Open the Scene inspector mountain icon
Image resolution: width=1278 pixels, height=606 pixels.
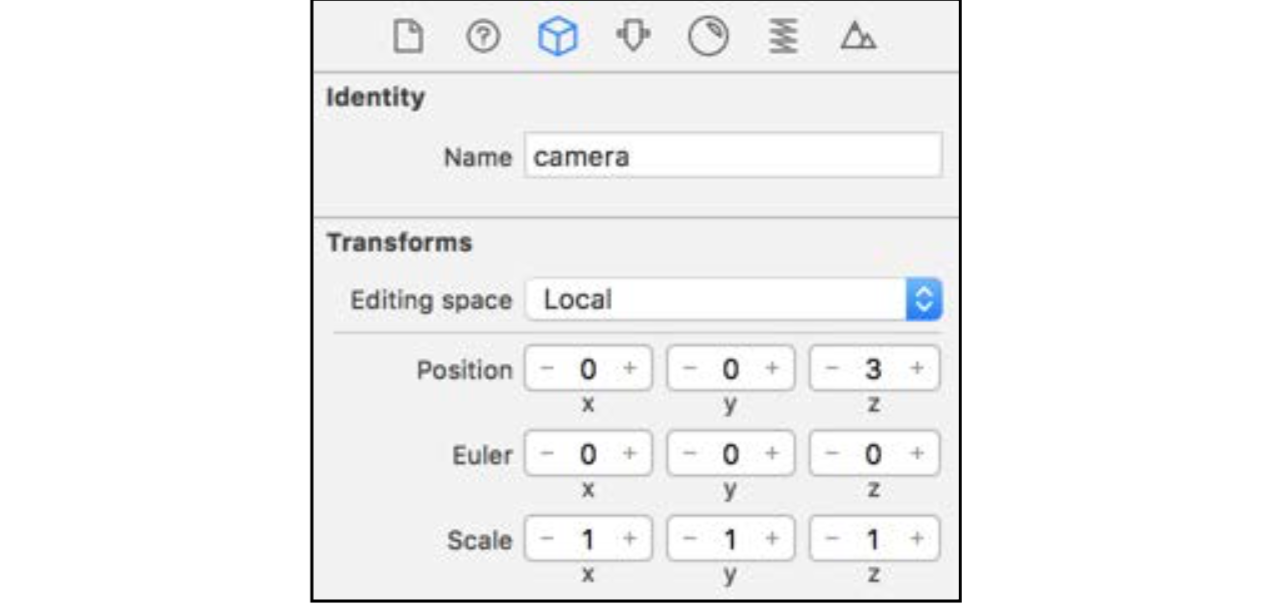point(857,38)
